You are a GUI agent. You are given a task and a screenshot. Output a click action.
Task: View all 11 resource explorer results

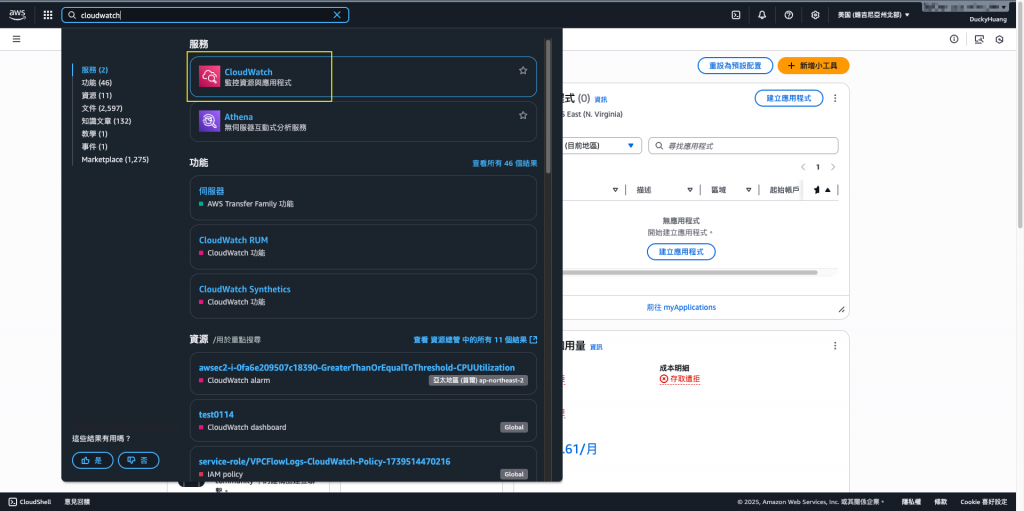coord(475,340)
